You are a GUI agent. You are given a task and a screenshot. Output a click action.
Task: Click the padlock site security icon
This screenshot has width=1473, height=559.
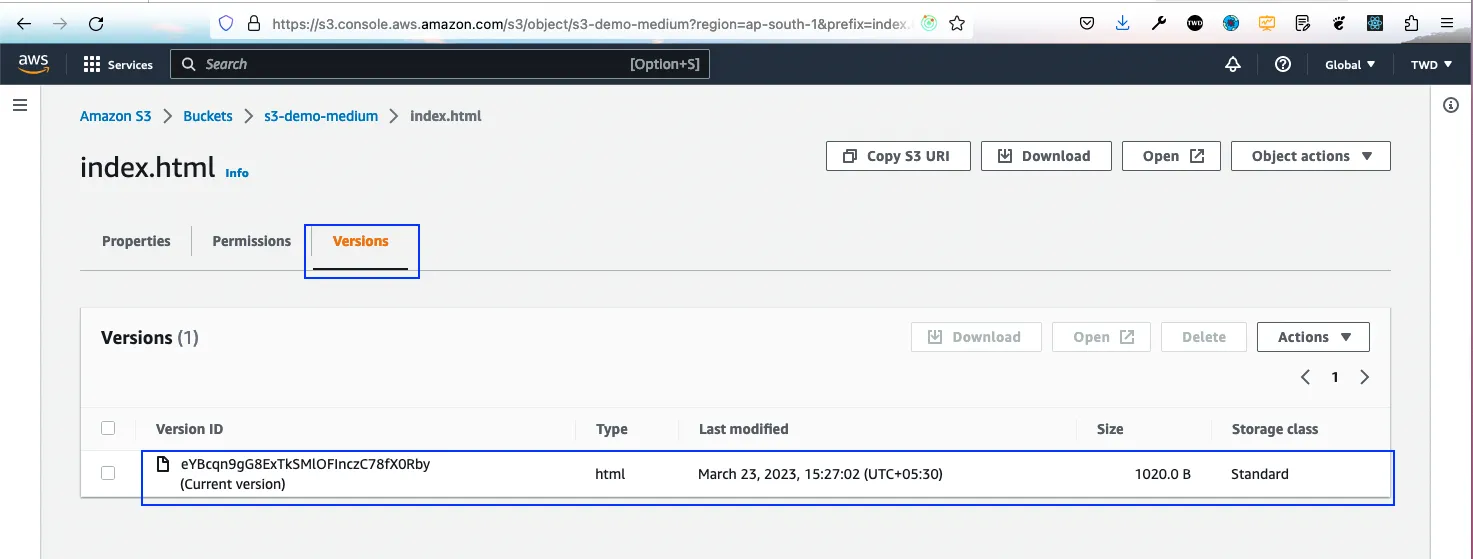tap(253, 23)
